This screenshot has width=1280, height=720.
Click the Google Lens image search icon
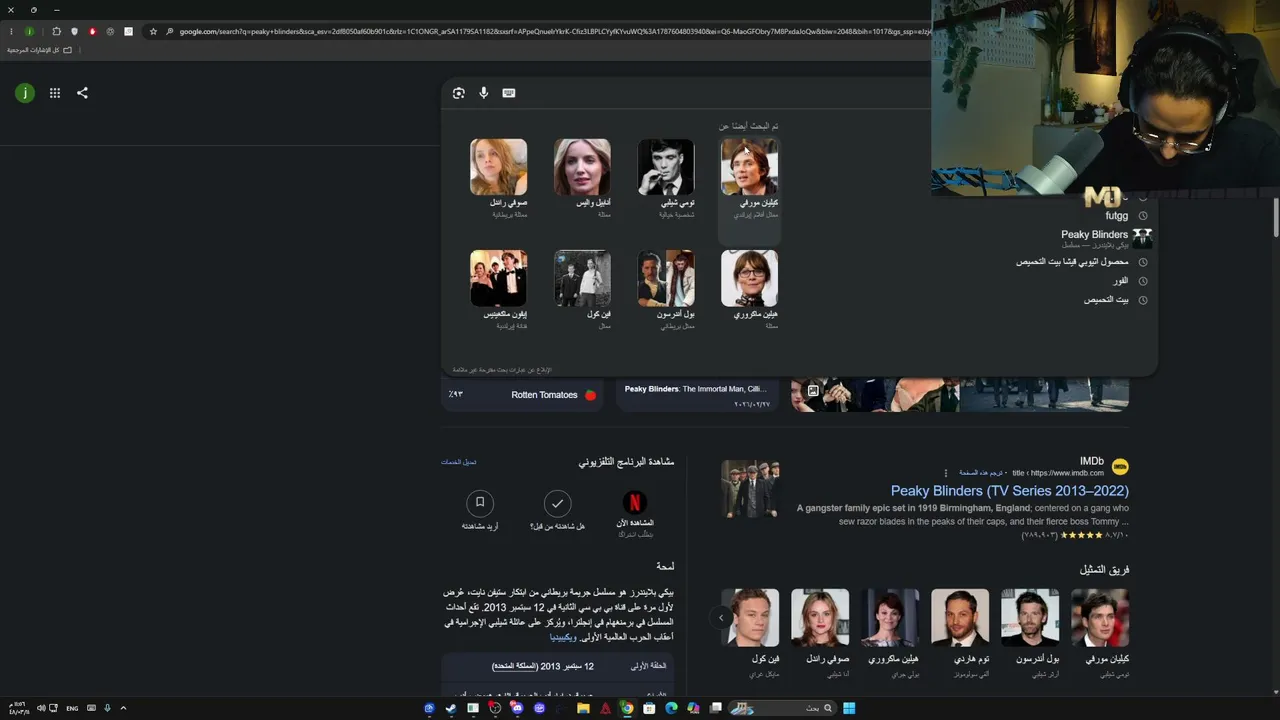point(459,93)
